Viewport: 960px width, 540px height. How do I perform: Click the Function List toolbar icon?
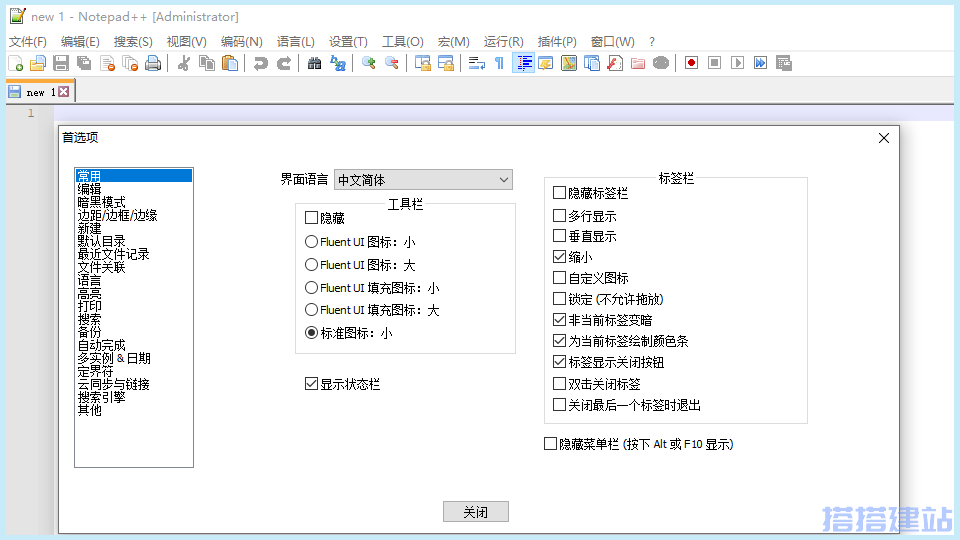615,63
